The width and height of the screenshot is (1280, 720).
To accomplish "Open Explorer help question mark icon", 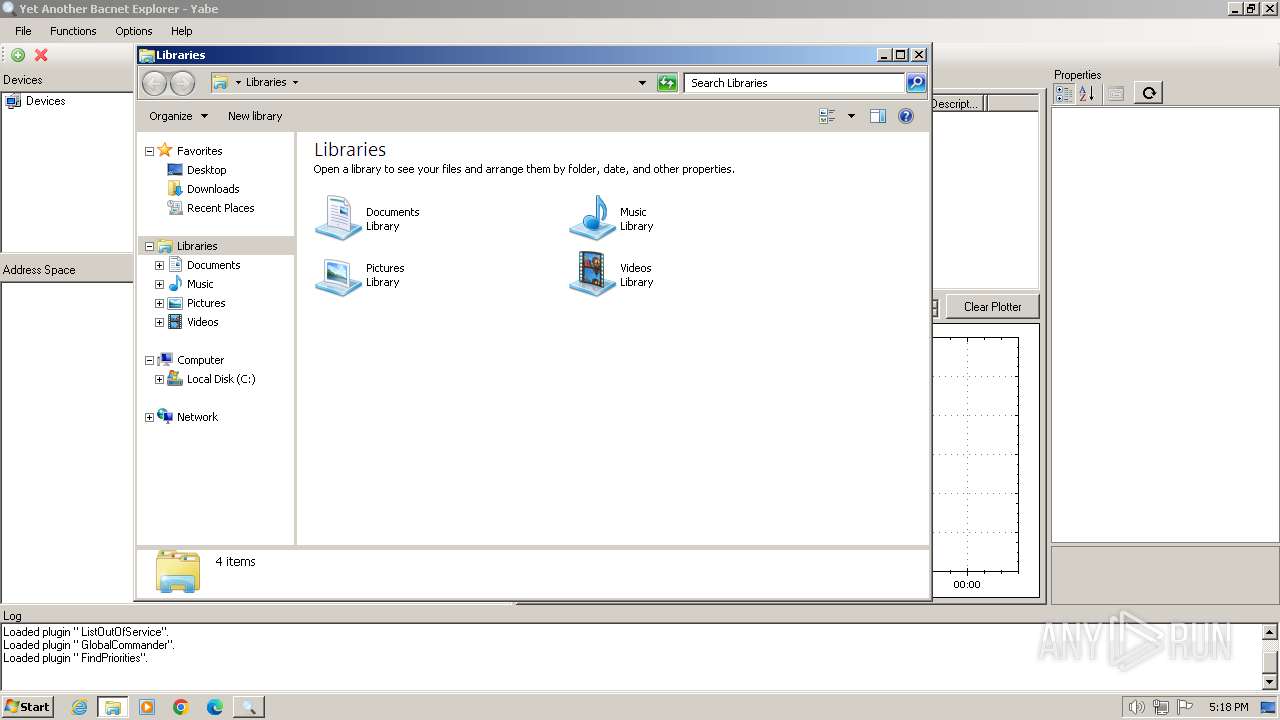I will click(x=906, y=116).
